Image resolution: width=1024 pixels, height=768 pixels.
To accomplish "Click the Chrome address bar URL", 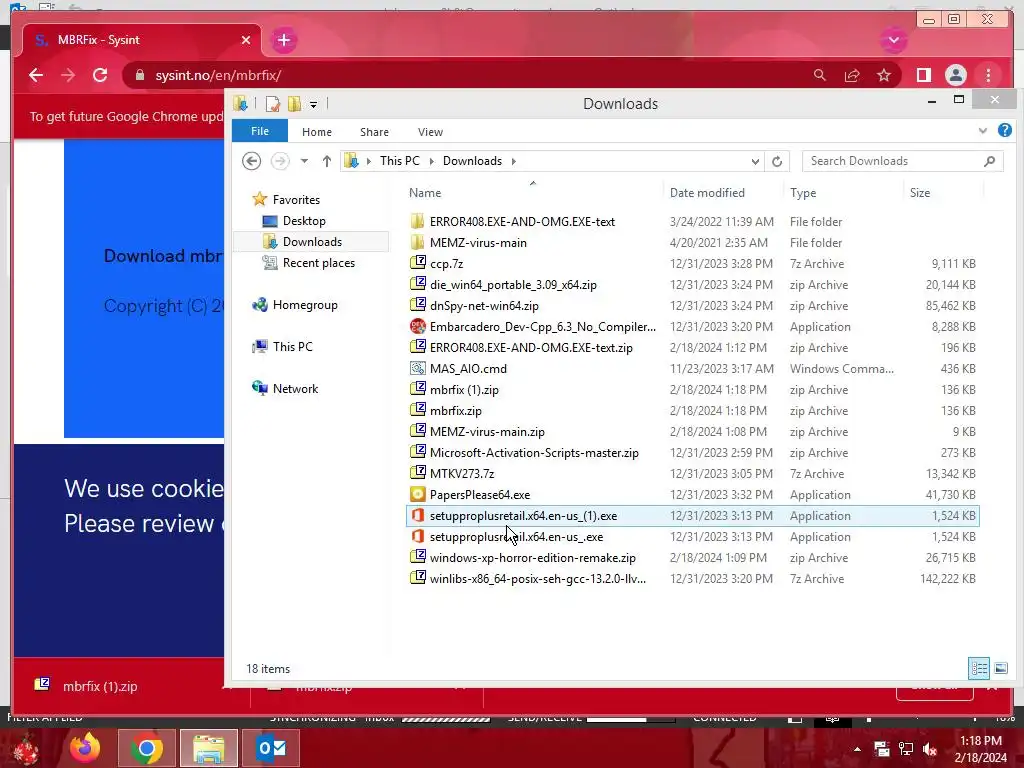I will click(218, 75).
